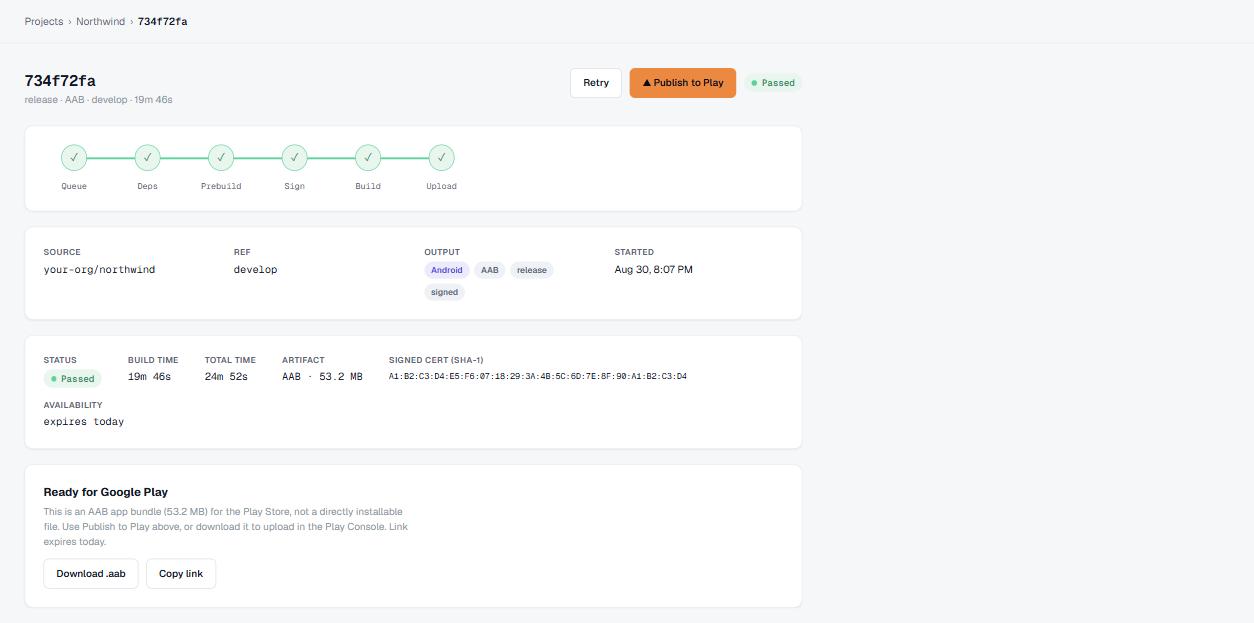Click the release output tag

tap(532, 270)
